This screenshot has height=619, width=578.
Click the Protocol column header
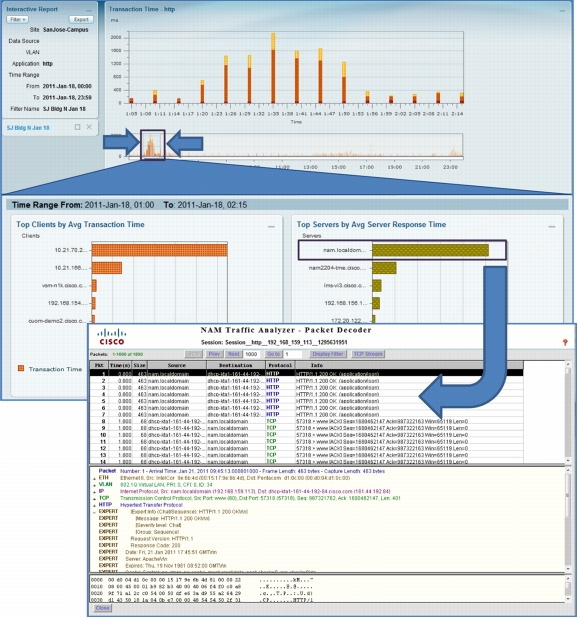click(280, 365)
